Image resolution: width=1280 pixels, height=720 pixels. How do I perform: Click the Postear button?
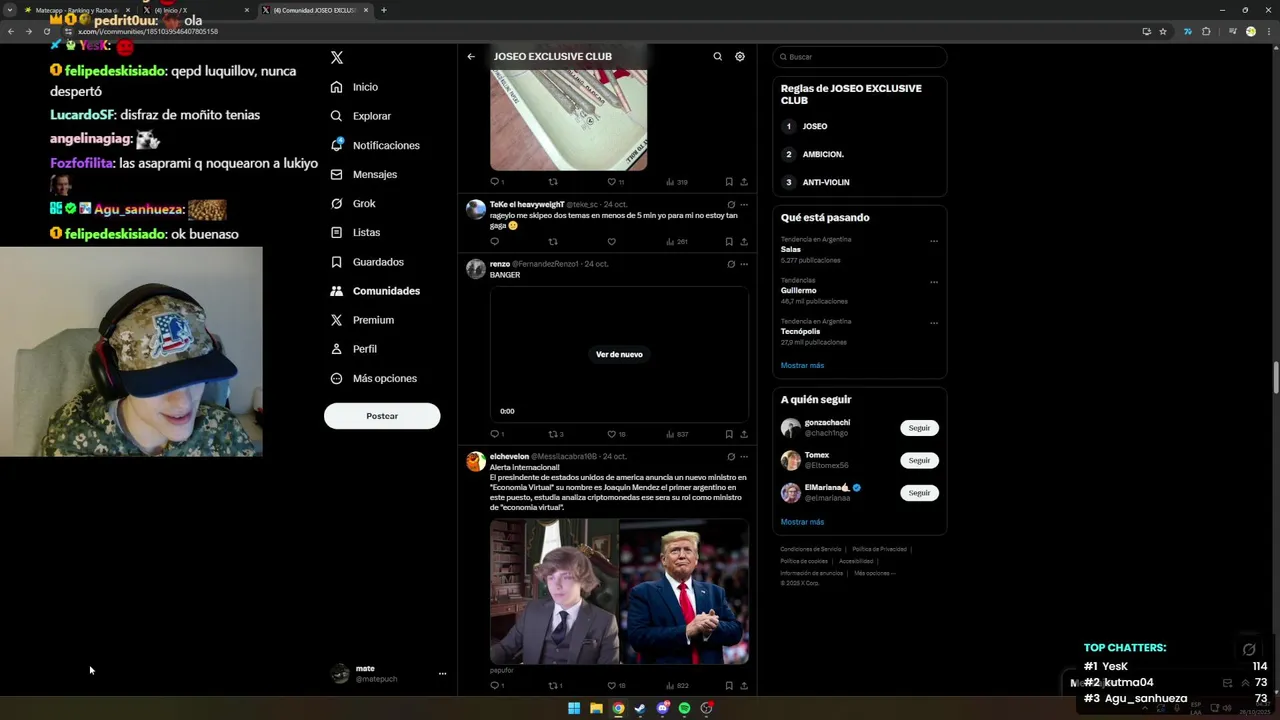coord(382,416)
